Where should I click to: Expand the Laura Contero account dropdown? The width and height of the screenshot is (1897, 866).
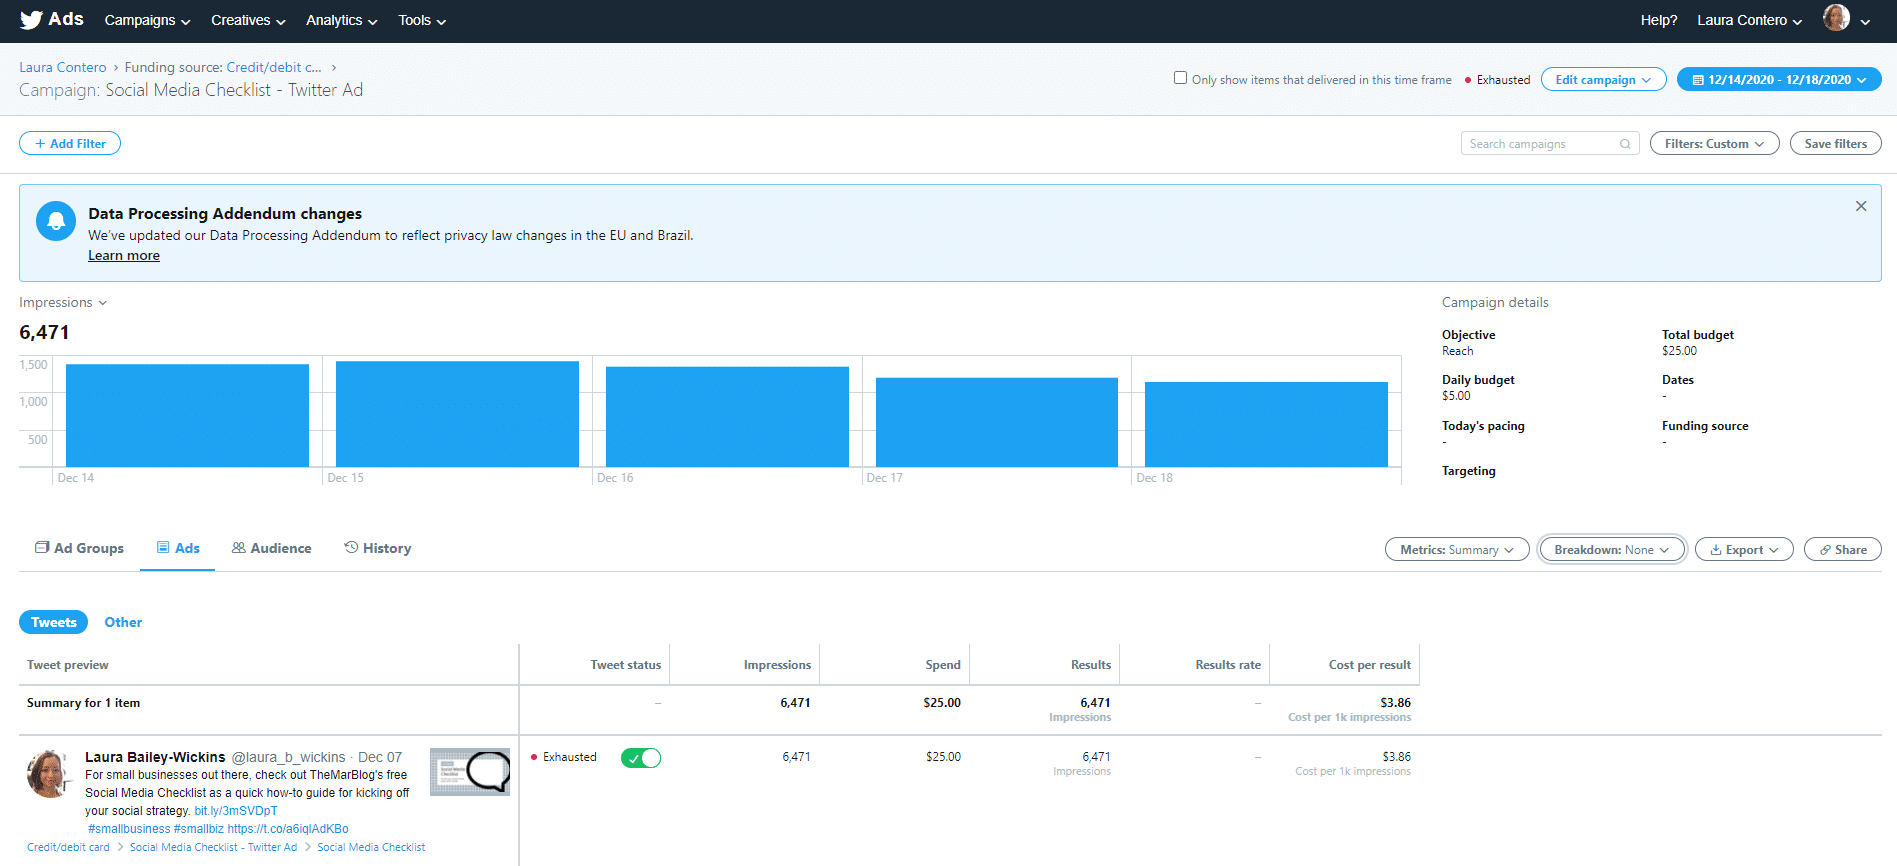[x=1749, y=20]
